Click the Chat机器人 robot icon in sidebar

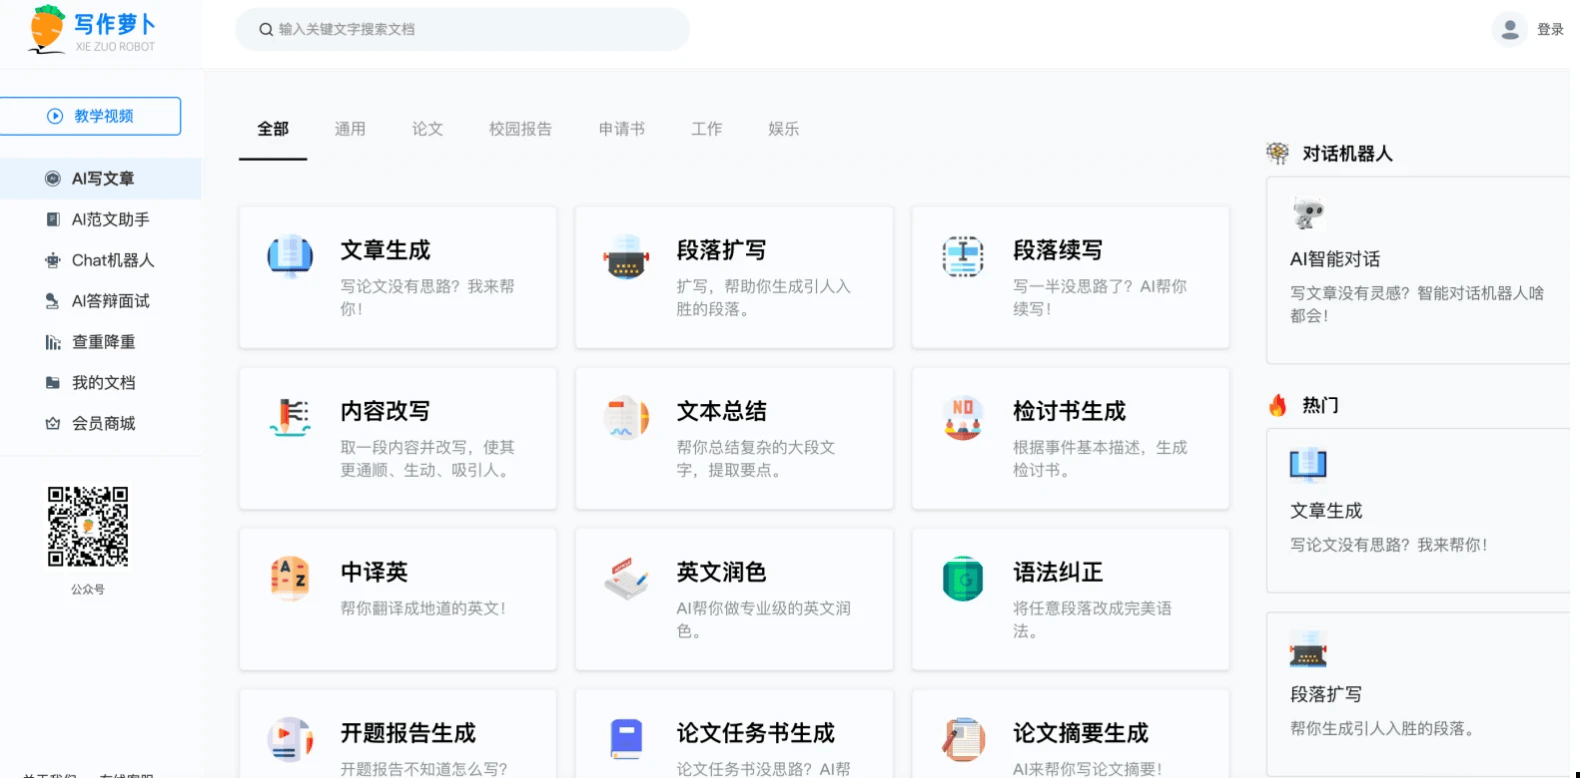[53, 261]
